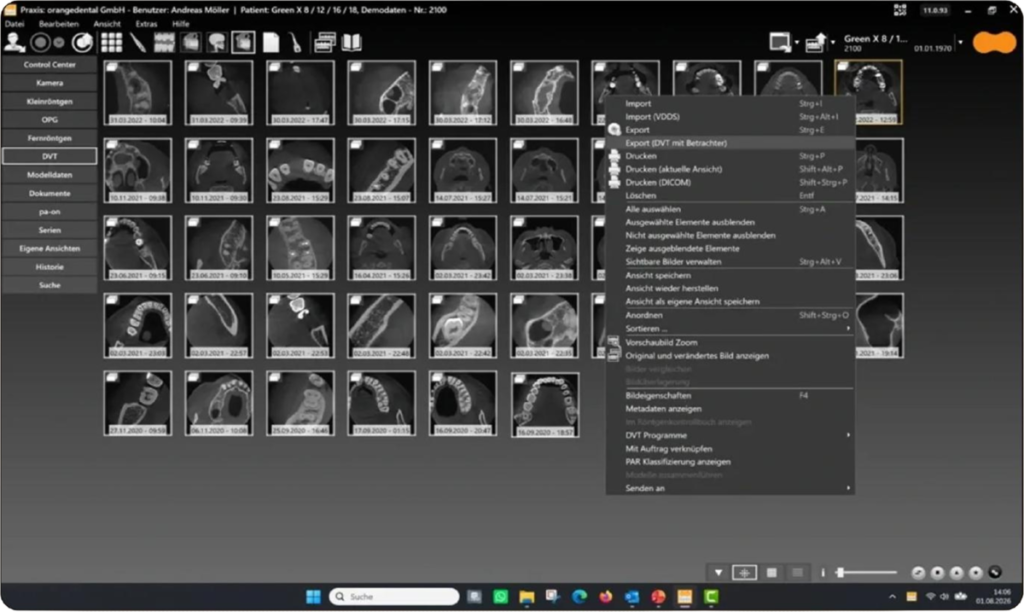Open WhatsApp from the taskbar
Screen dimensions: 1024x612
(x=500, y=596)
